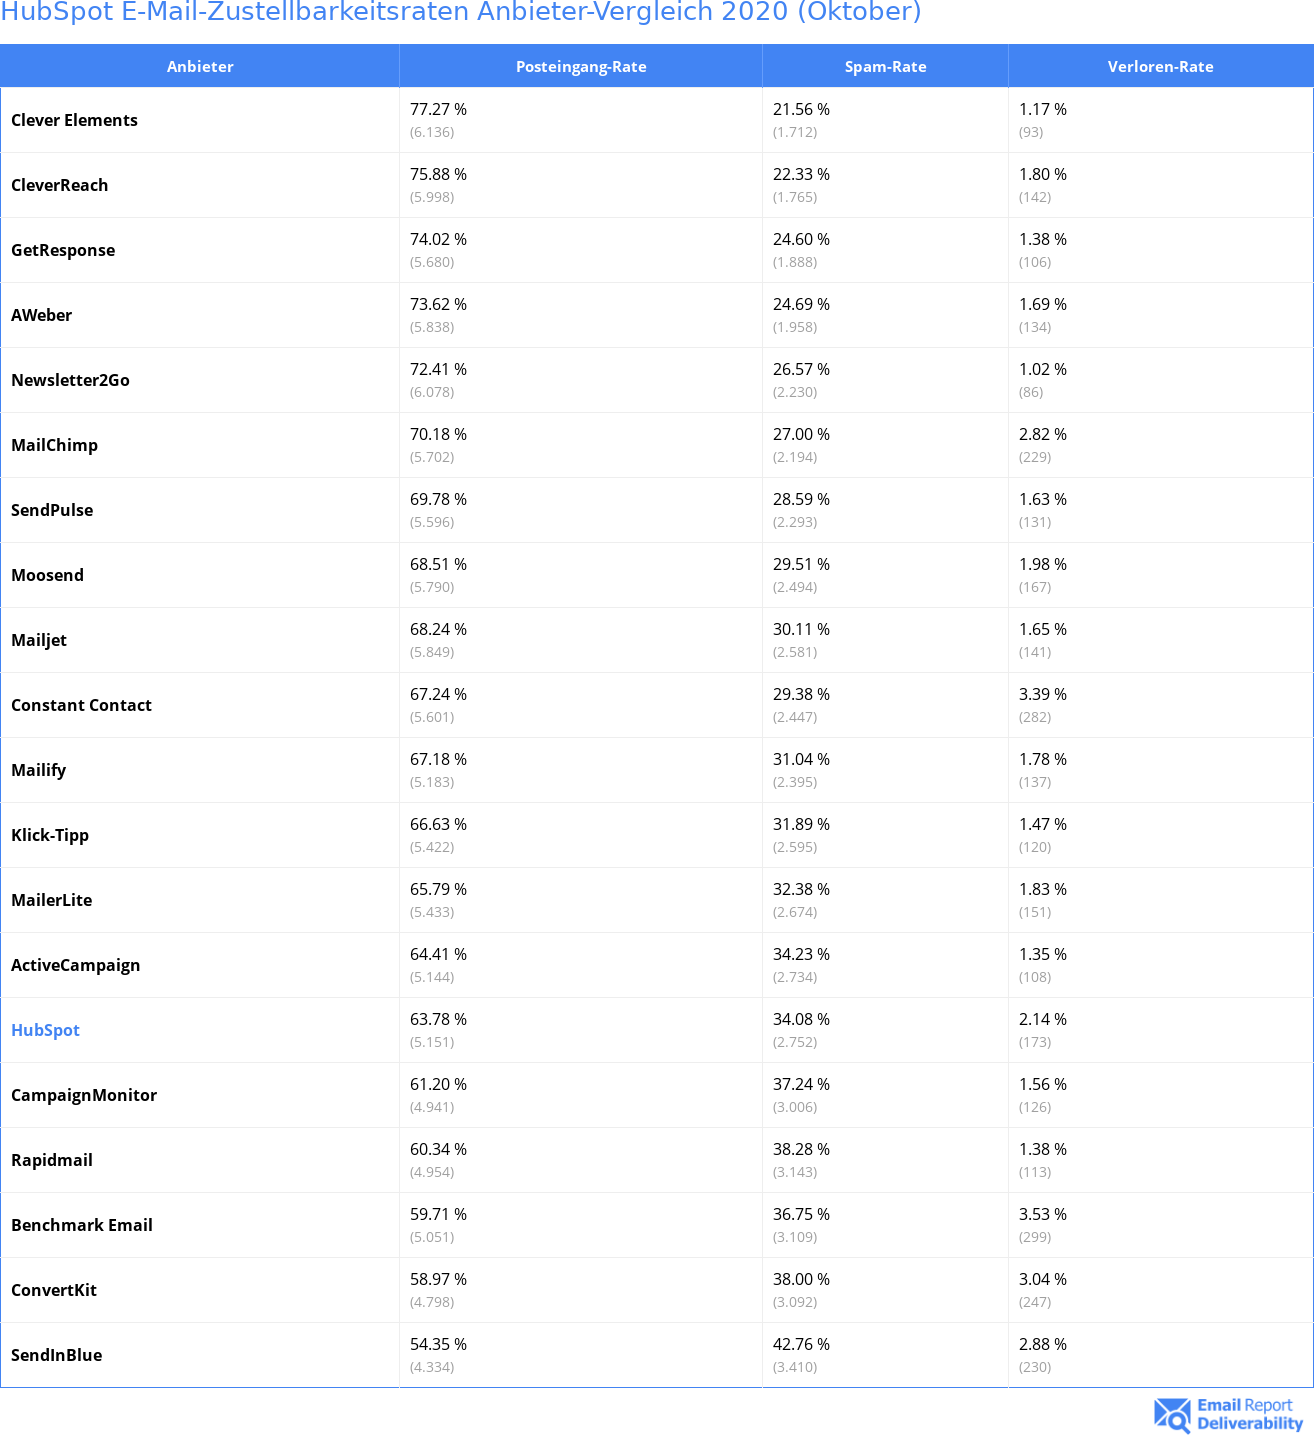Click the MailChimp provider name
1314x1435 pixels.
coord(54,445)
